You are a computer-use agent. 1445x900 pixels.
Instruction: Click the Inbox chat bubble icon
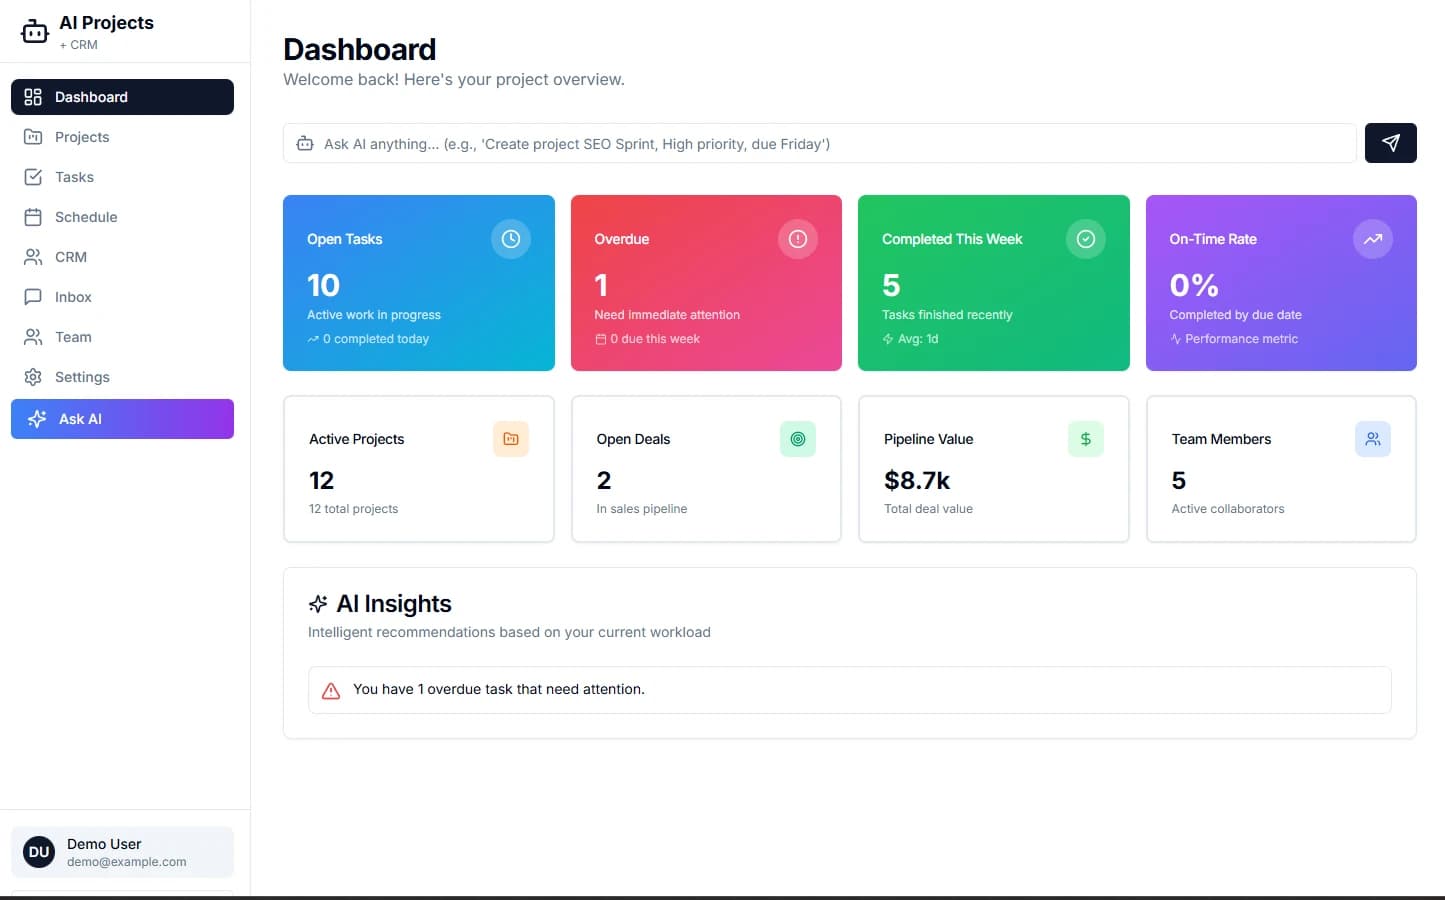coord(32,297)
